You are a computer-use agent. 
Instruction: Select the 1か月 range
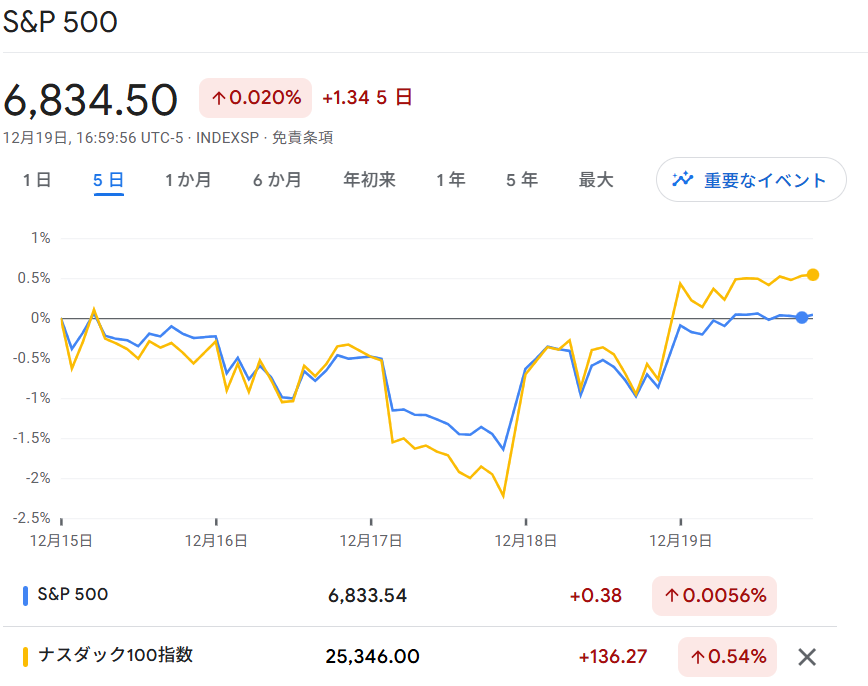tap(188, 180)
